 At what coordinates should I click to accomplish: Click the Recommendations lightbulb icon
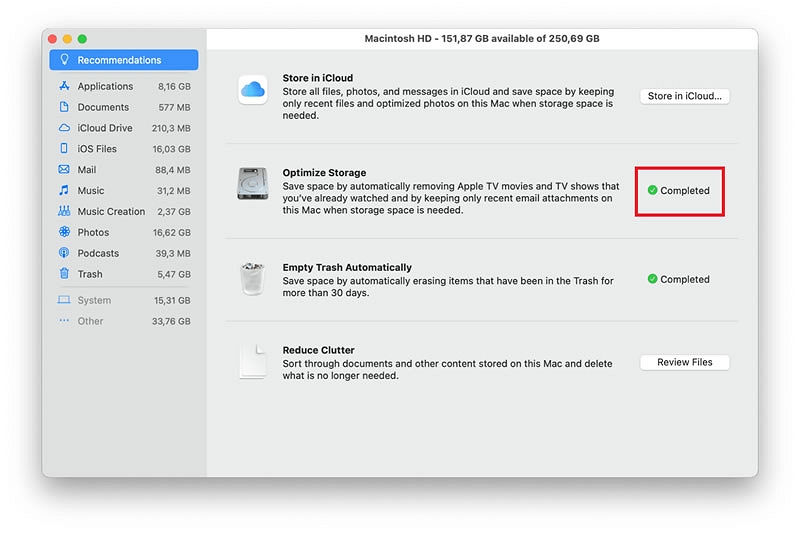[64, 59]
